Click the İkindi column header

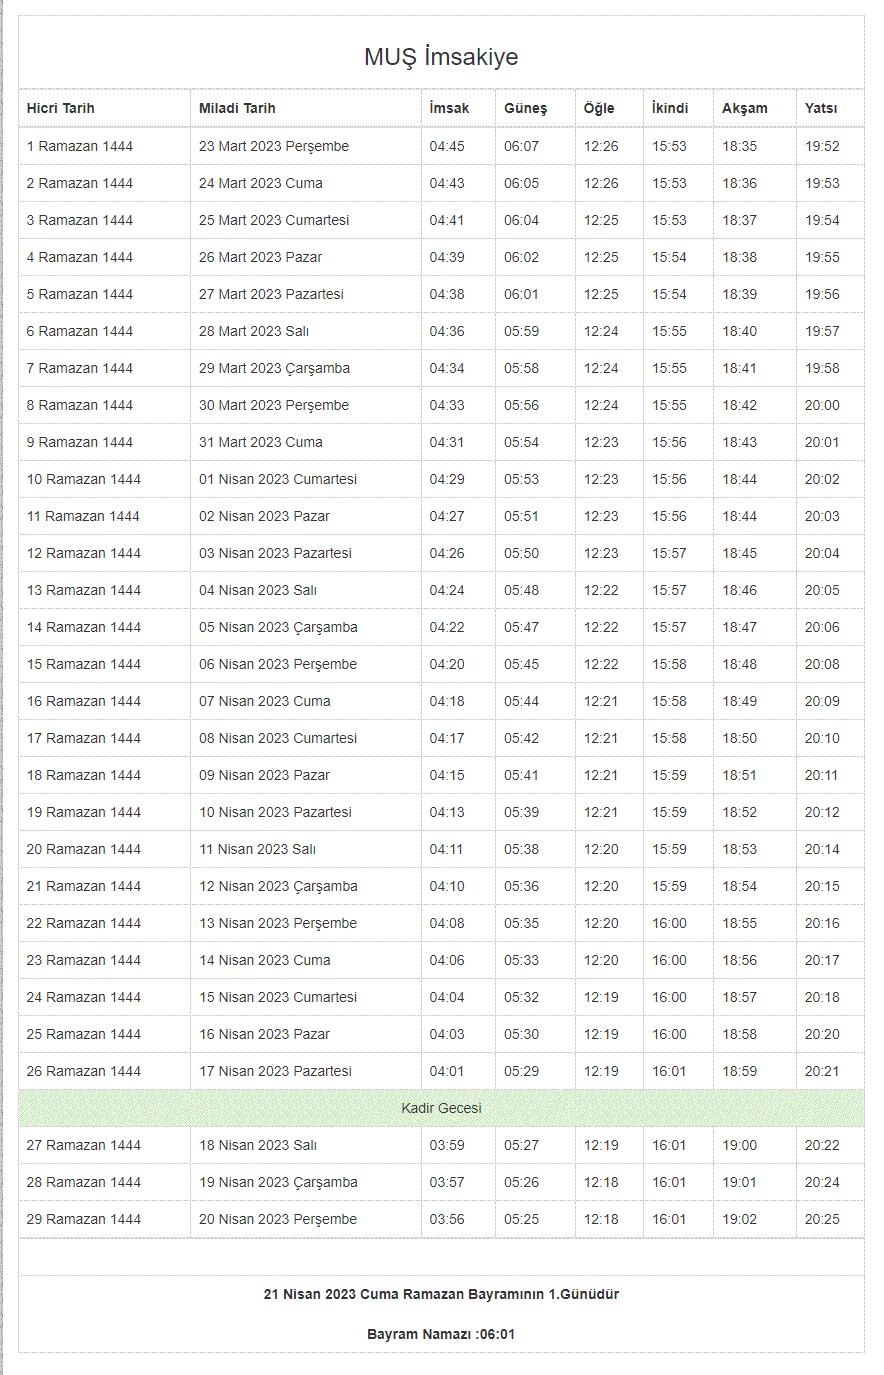click(670, 108)
